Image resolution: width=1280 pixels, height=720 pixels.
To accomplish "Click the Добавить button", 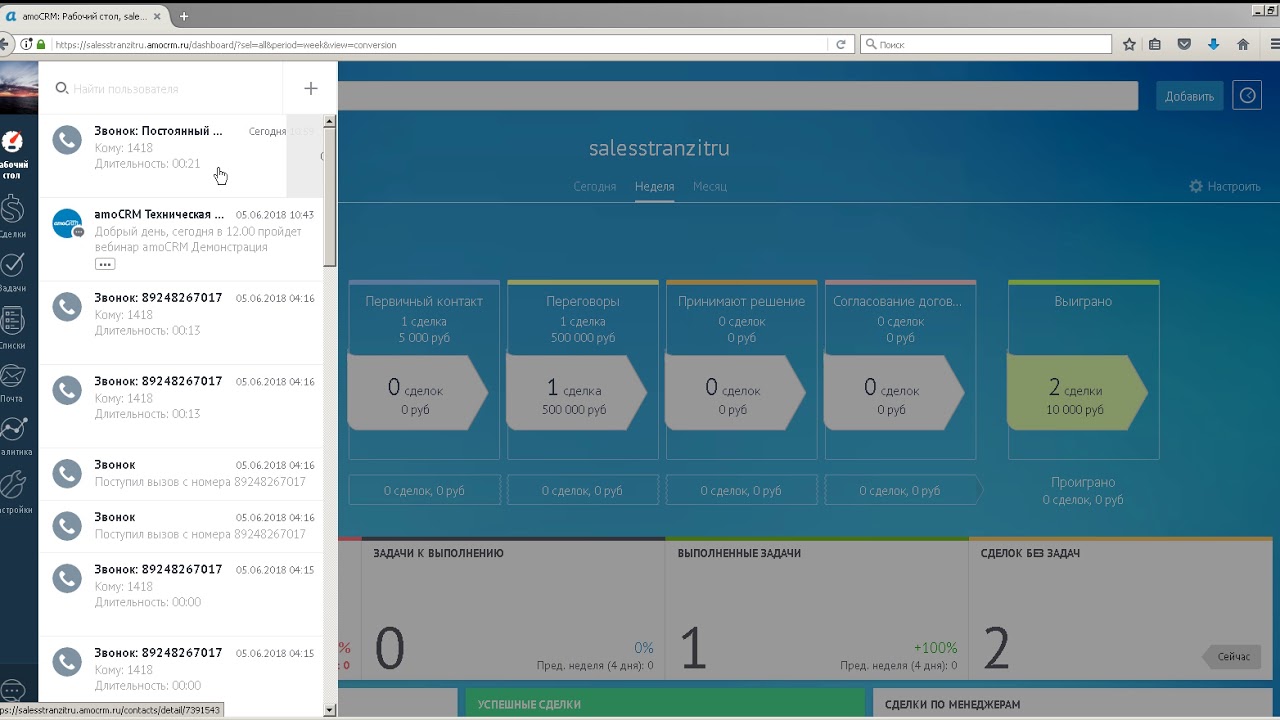I will tap(1189, 96).
